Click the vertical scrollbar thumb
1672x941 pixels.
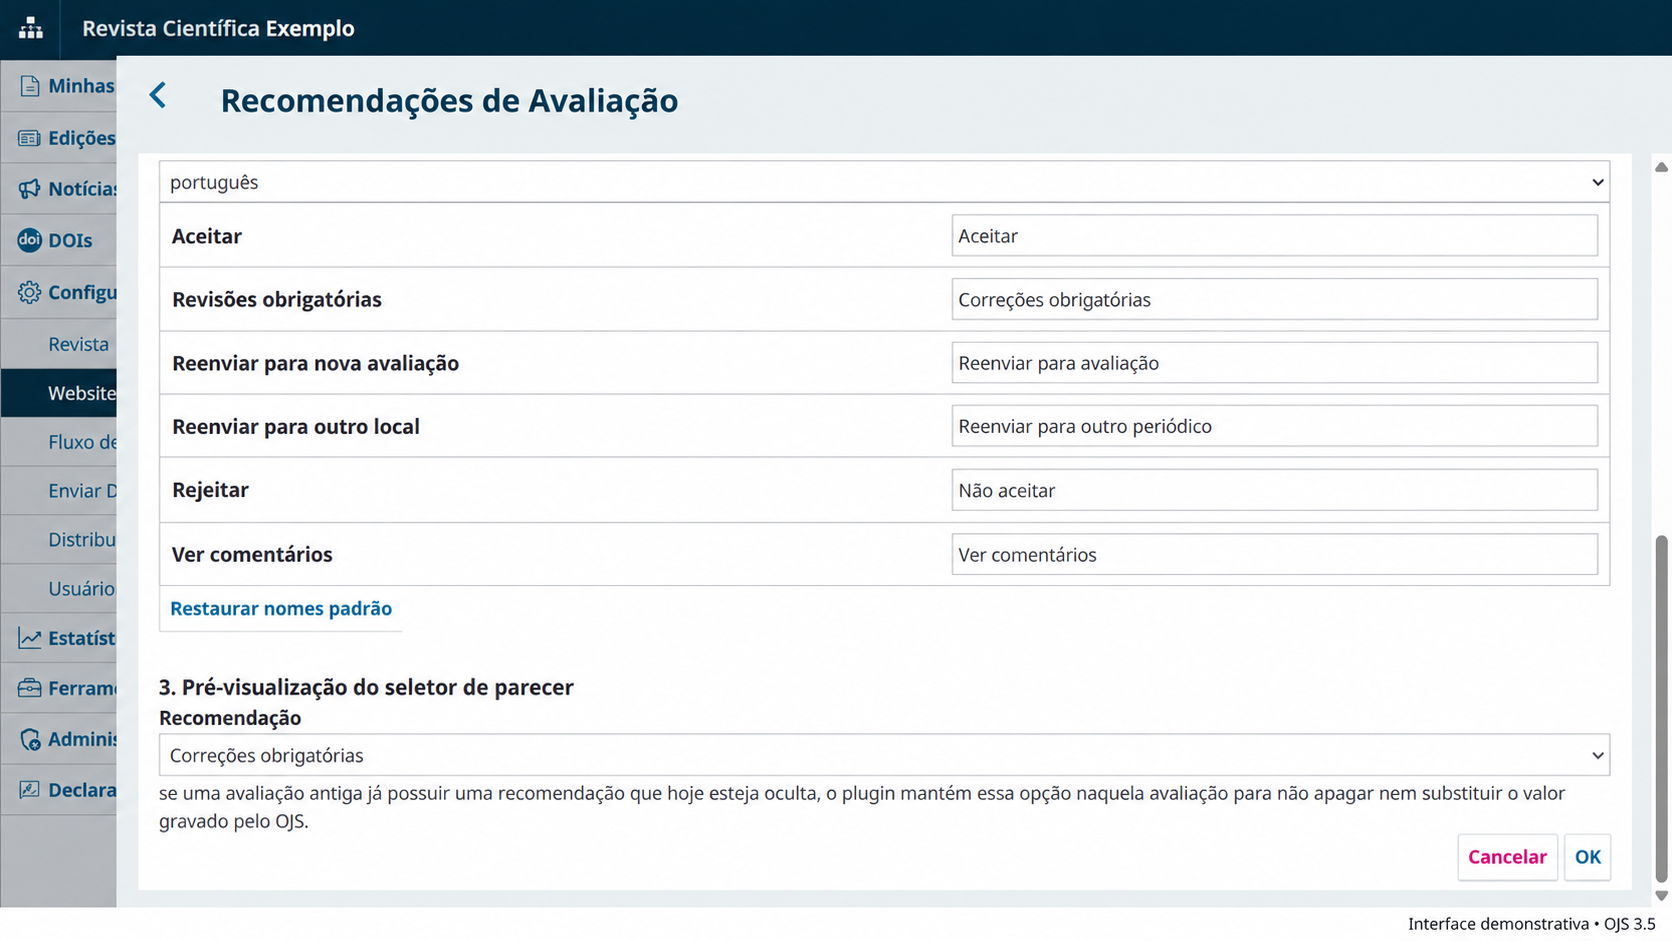click(x=1661, y=709)
